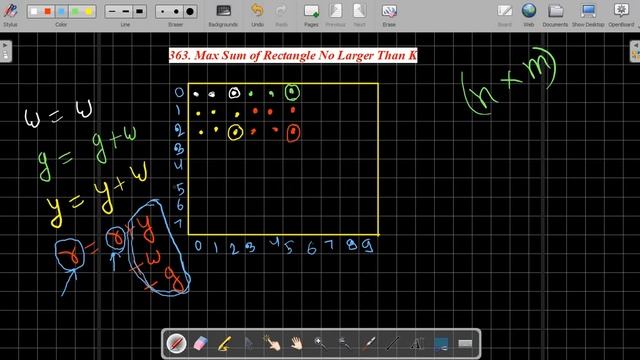
Task: Select the Laser pointer tool
Action: 369,344
